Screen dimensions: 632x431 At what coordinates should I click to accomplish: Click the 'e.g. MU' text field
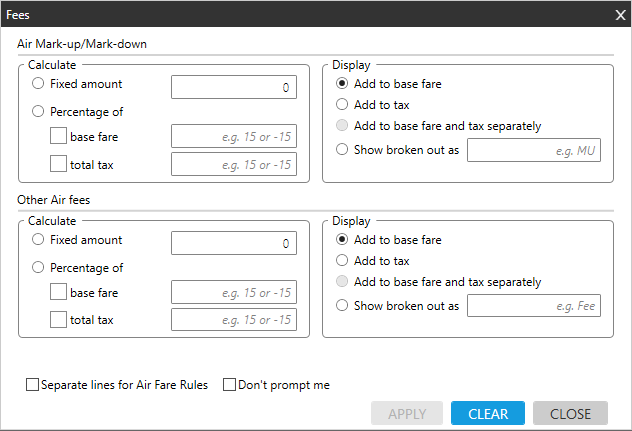pos(533,150)
